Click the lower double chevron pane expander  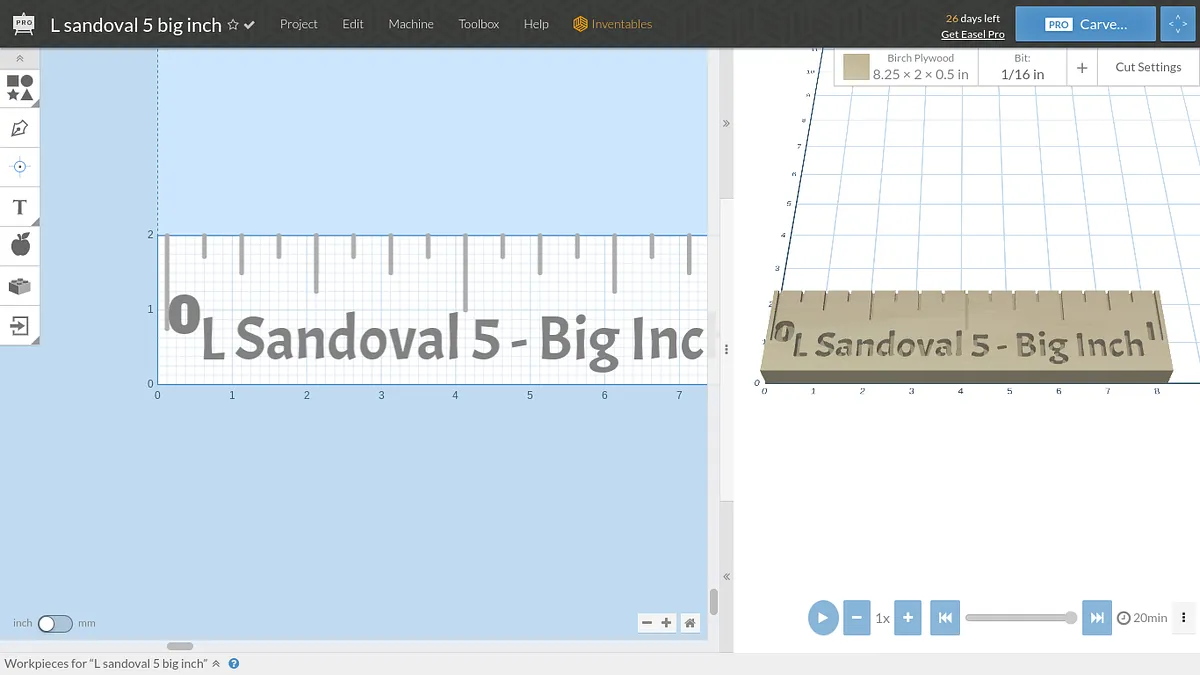[726, 577]
